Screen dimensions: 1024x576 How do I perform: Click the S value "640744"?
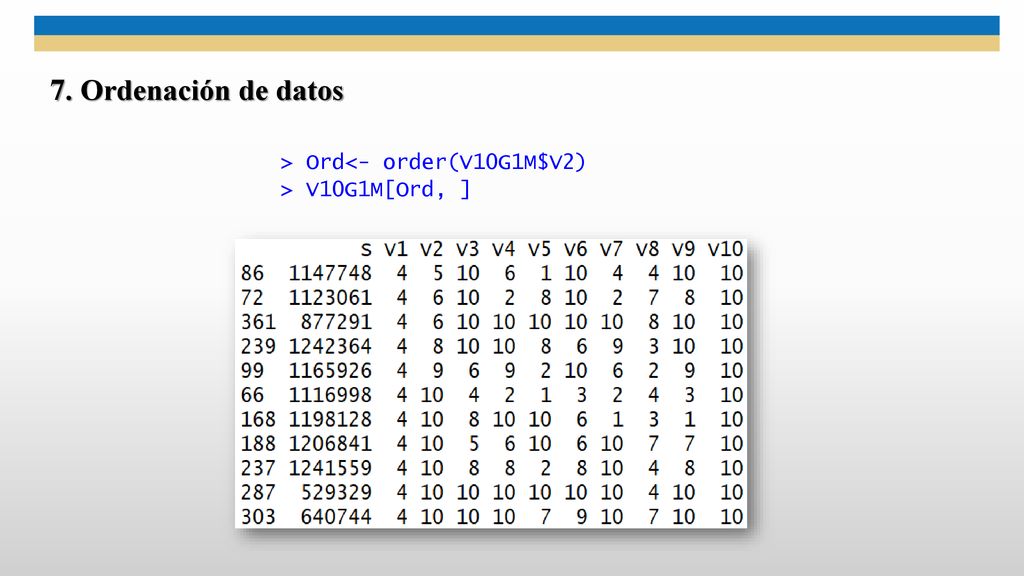[x=336, y=517]
